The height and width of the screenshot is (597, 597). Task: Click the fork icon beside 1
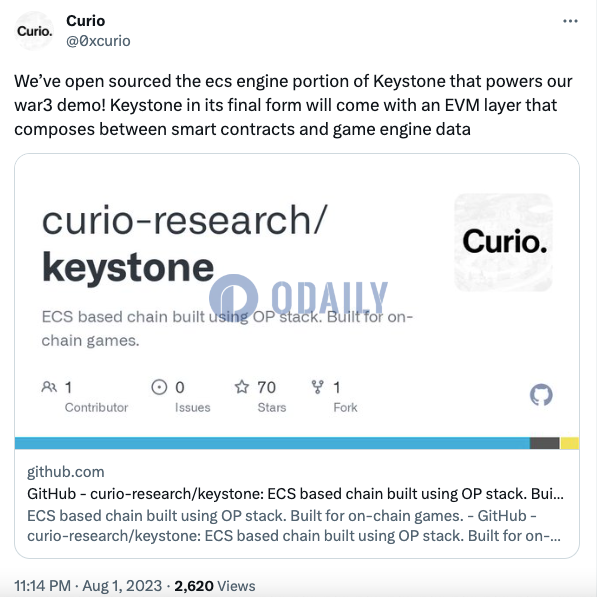point(318,387)
